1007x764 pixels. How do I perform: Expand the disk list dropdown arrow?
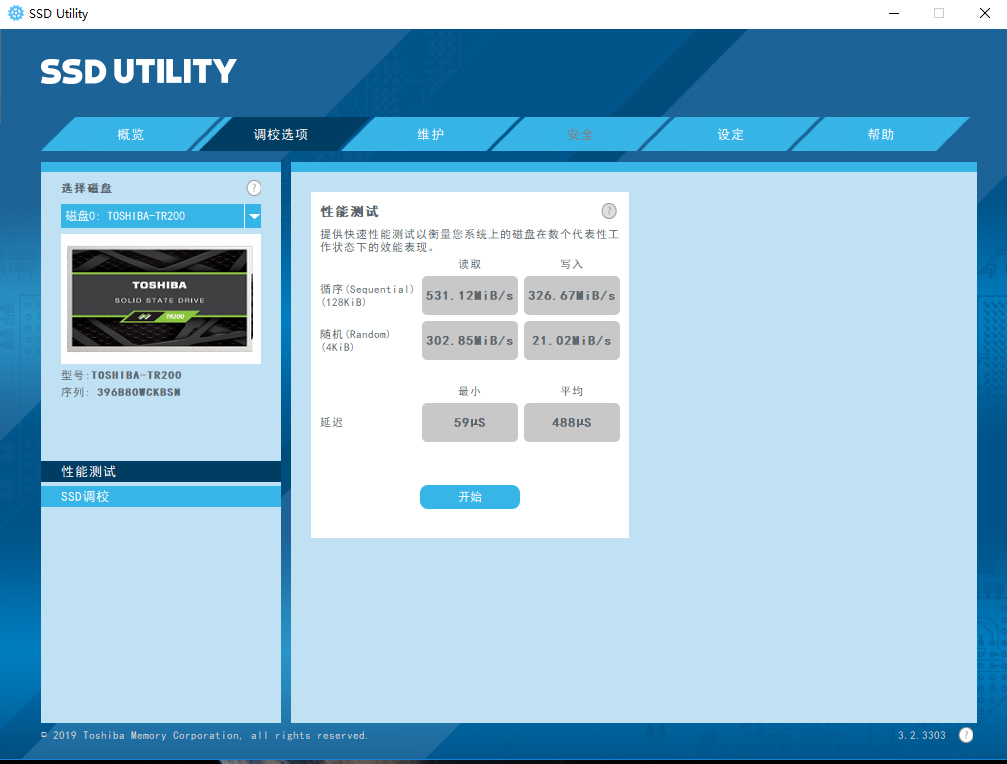[253, 216]
